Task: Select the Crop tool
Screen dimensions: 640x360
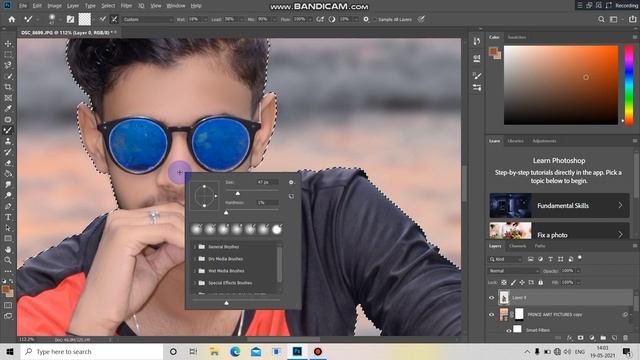Action: (8, 87)
